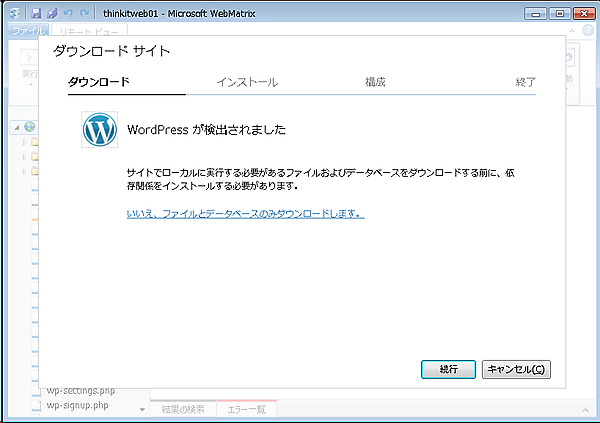Maximize the WebMatrix window
This screenshot has height=423, width=600.
click(x=559, y=14)
